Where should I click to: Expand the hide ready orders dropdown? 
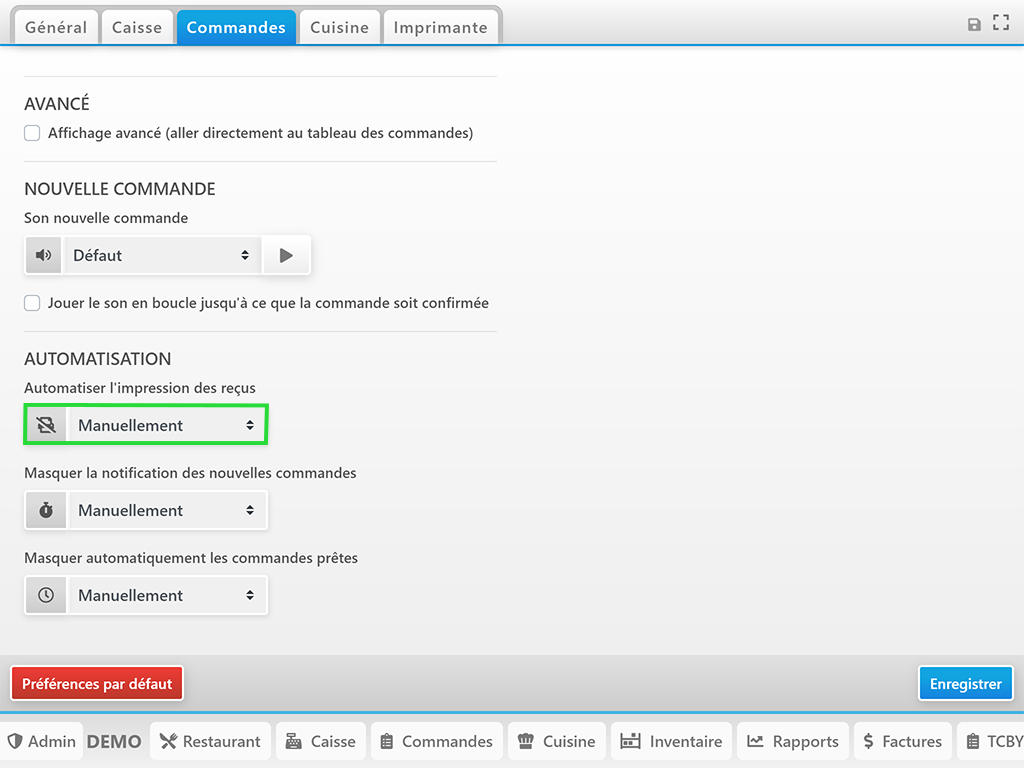coord(166,595)
